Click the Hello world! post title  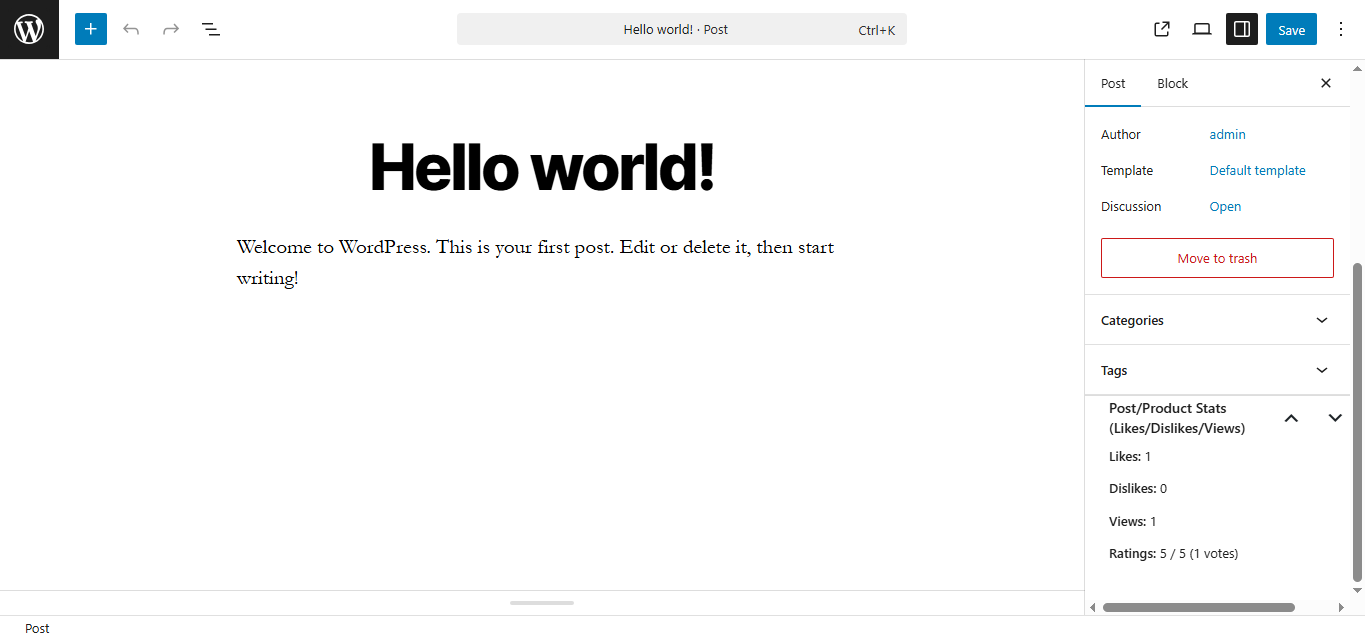(542, 166)
